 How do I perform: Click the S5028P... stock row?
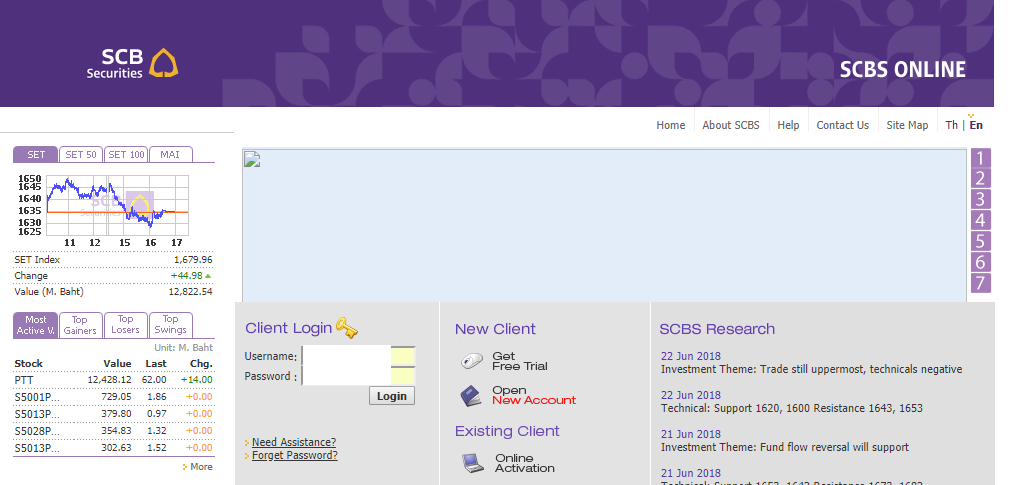114,431
